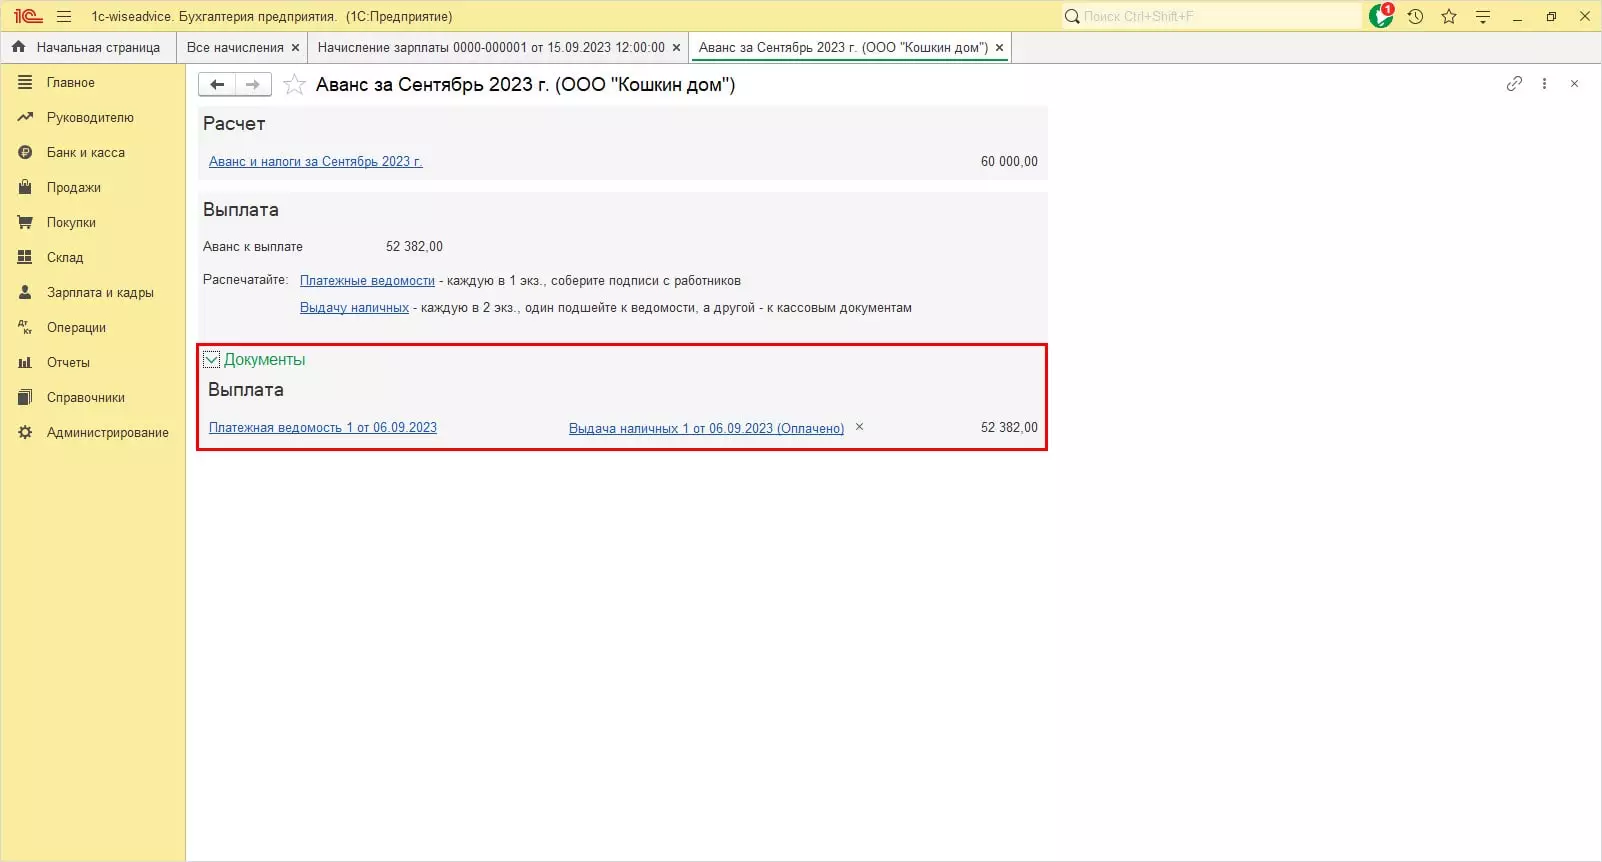
Task: Open the Платежные ведомости print link
Action: (x=367, y=281)
